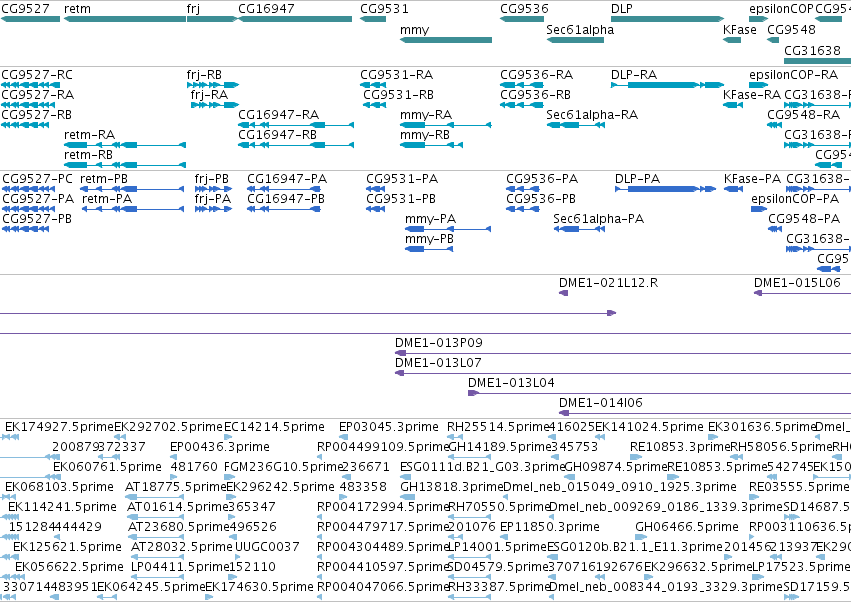Select the retm-PB protein glyph
This screenshot has height=602, width=851.
(132, 189)
